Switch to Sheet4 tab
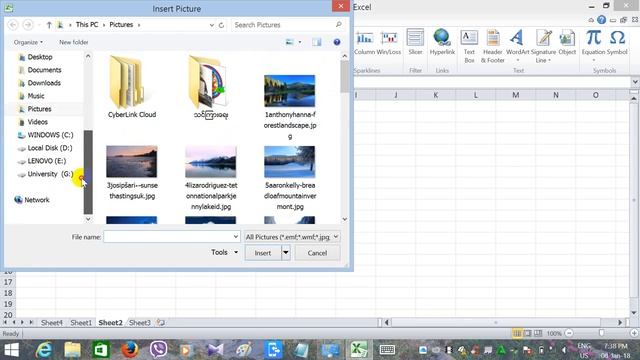 [x=52, y=322]
